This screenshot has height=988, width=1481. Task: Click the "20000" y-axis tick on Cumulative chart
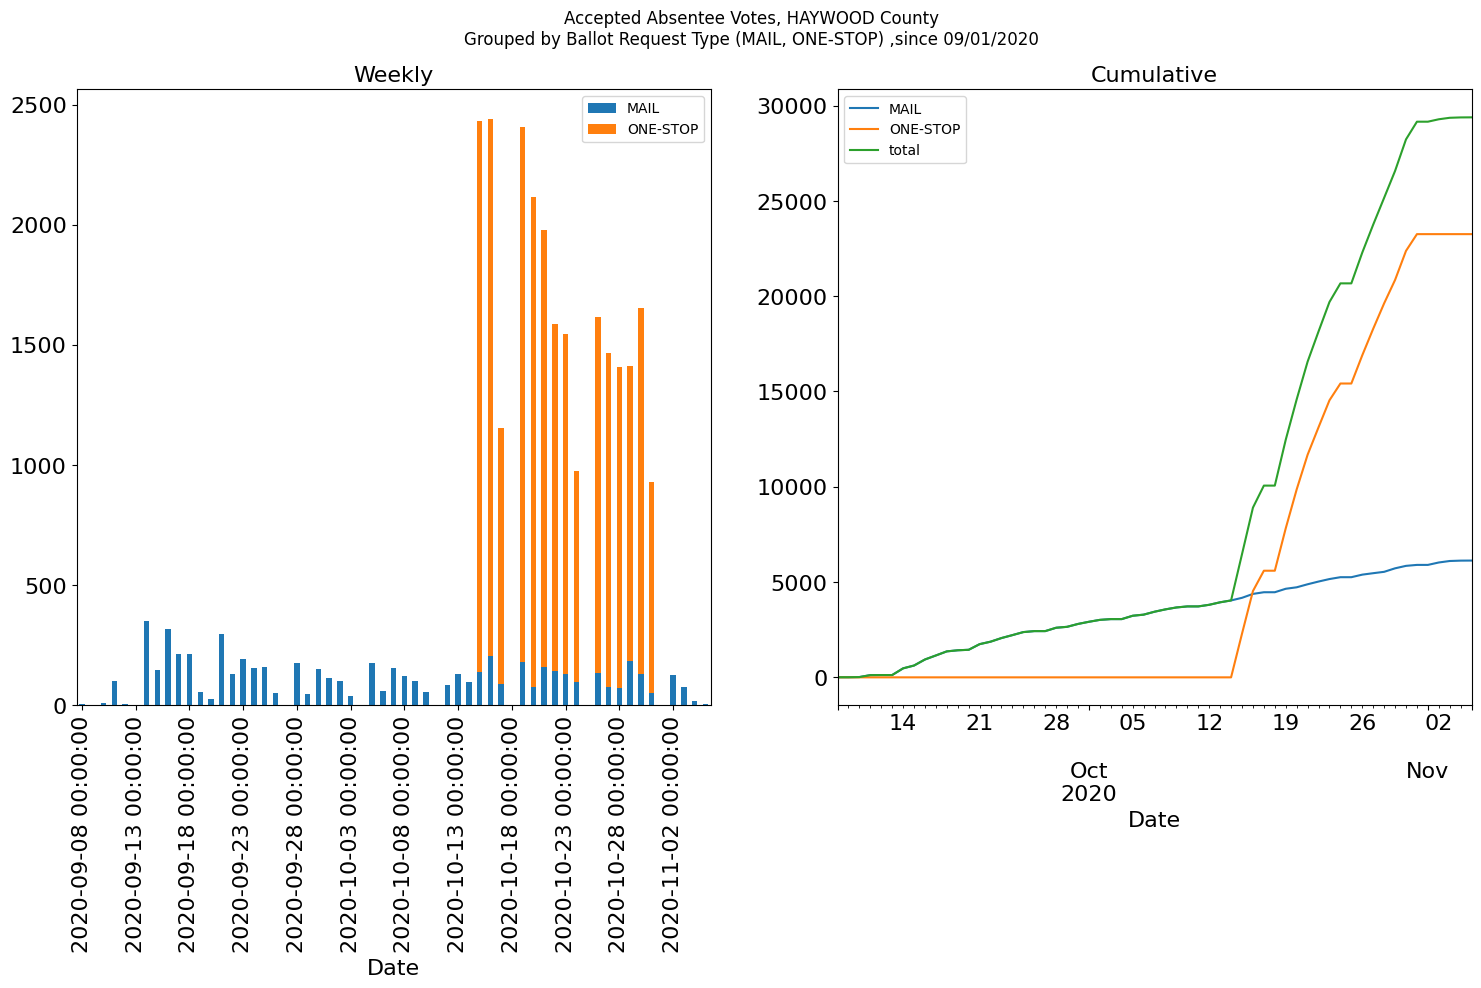point(792,297)
